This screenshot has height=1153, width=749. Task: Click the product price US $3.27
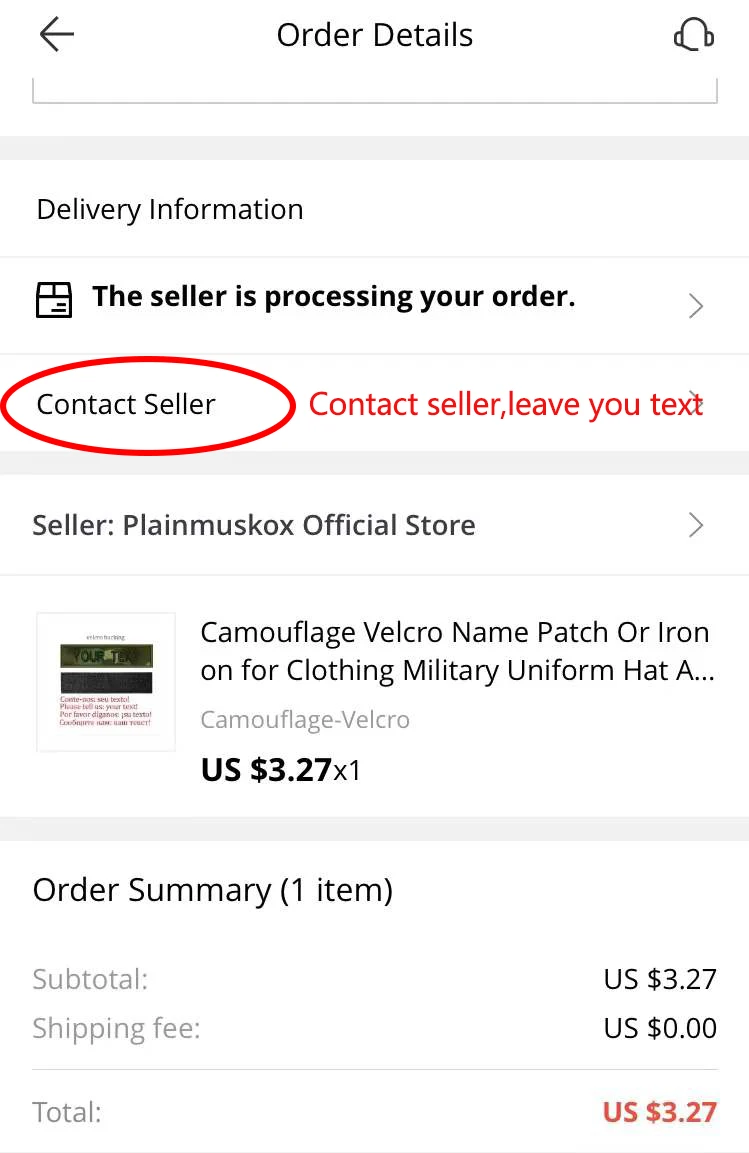(x=266, y=769)
